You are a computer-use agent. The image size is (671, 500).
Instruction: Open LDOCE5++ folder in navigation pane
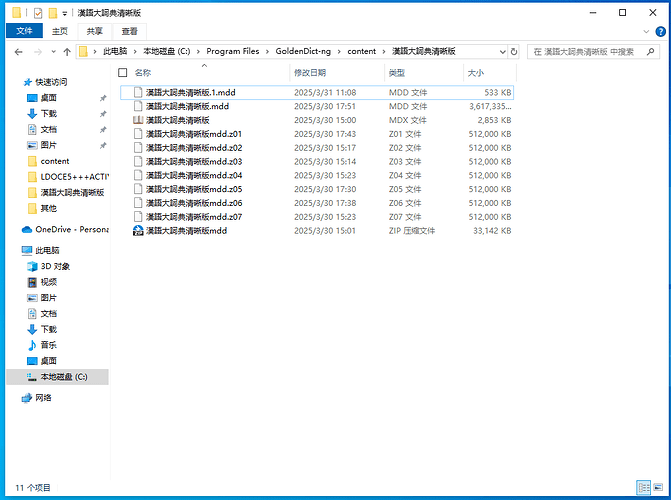(74, 177)
